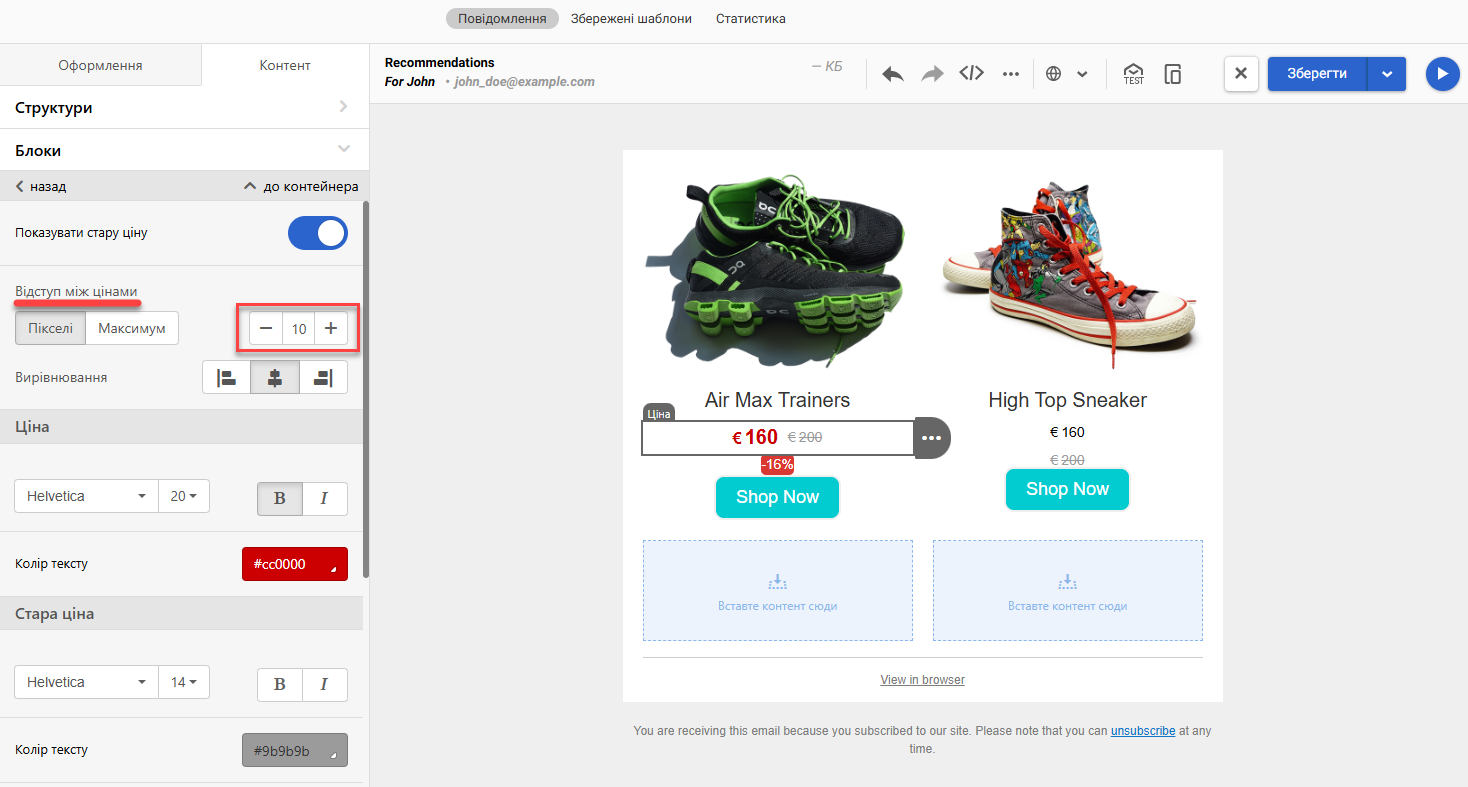Open the three-dots more options in toolbar
This screenshot has width=1468, height=787.
pyautogui.click(x=1011, y=74)
